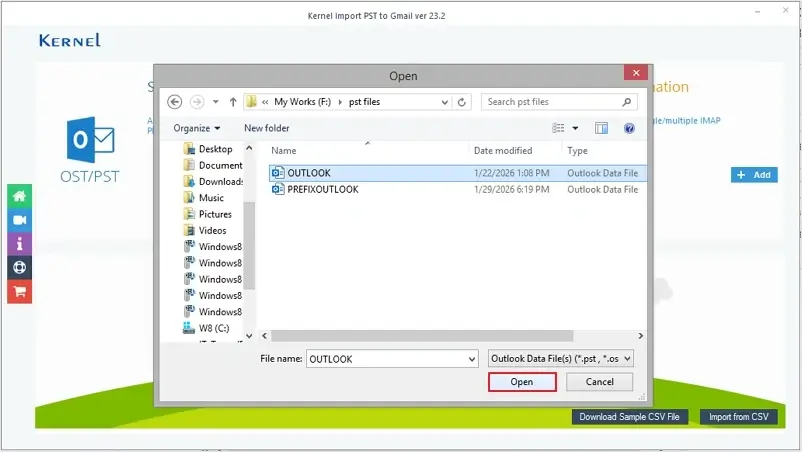Open the dark support lifebuoy sidebar icon
This screenshot has width=802, height=452.
pyautogui.click(x=19, y=267)
